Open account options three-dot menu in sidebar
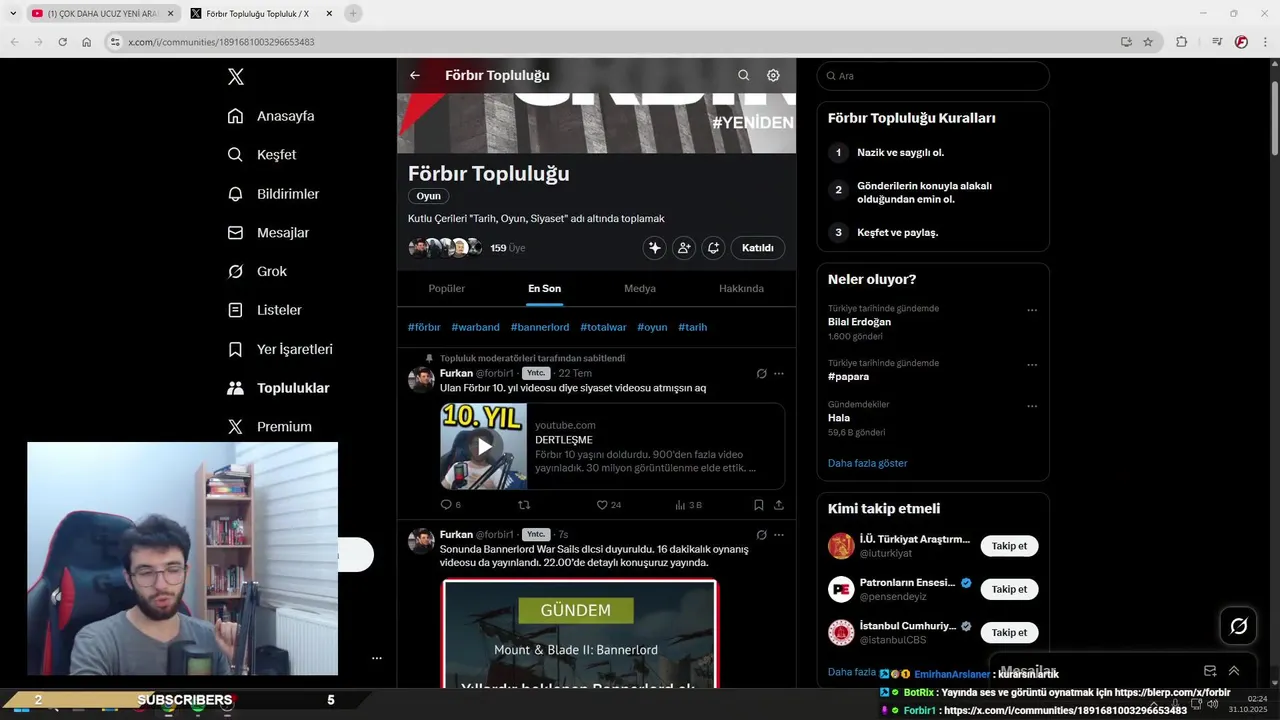 click(377, 658)
